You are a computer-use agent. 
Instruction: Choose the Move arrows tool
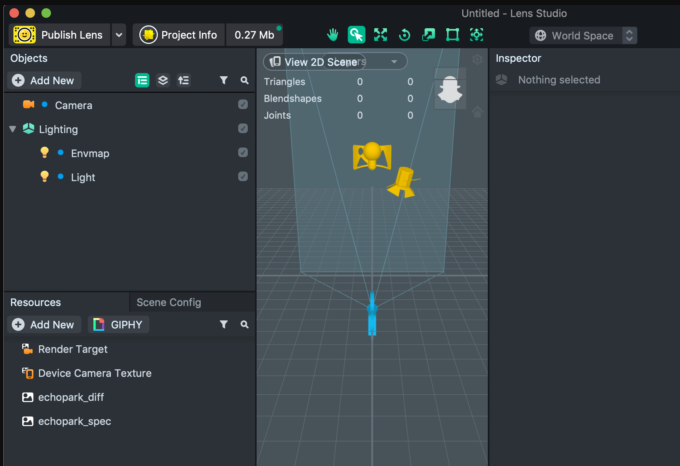tap(380, 35)
